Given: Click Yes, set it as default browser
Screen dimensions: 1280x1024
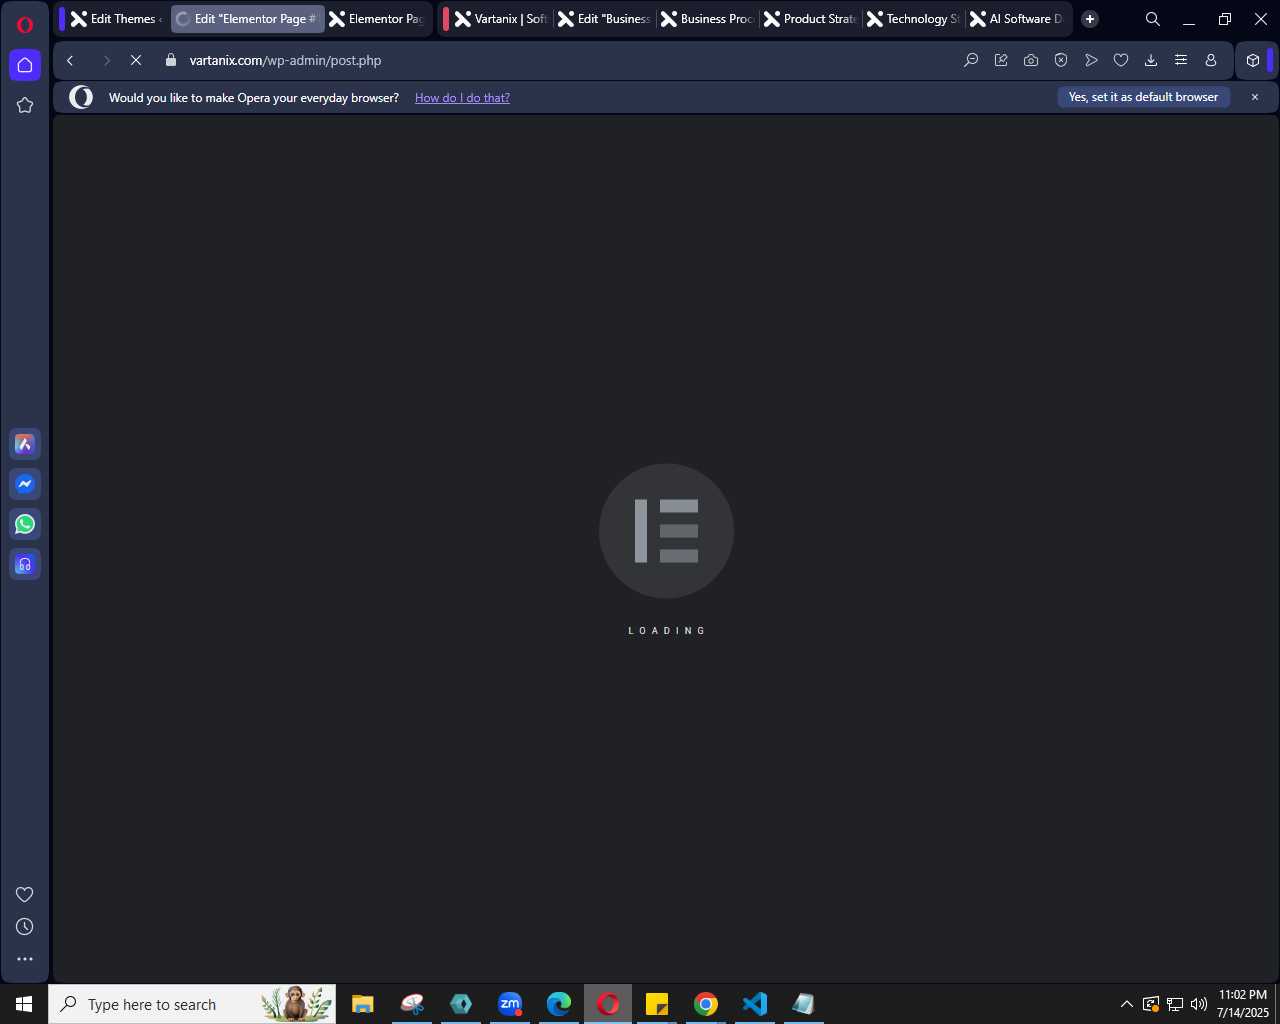Looking at the screenshot, I should (1143, 97).
